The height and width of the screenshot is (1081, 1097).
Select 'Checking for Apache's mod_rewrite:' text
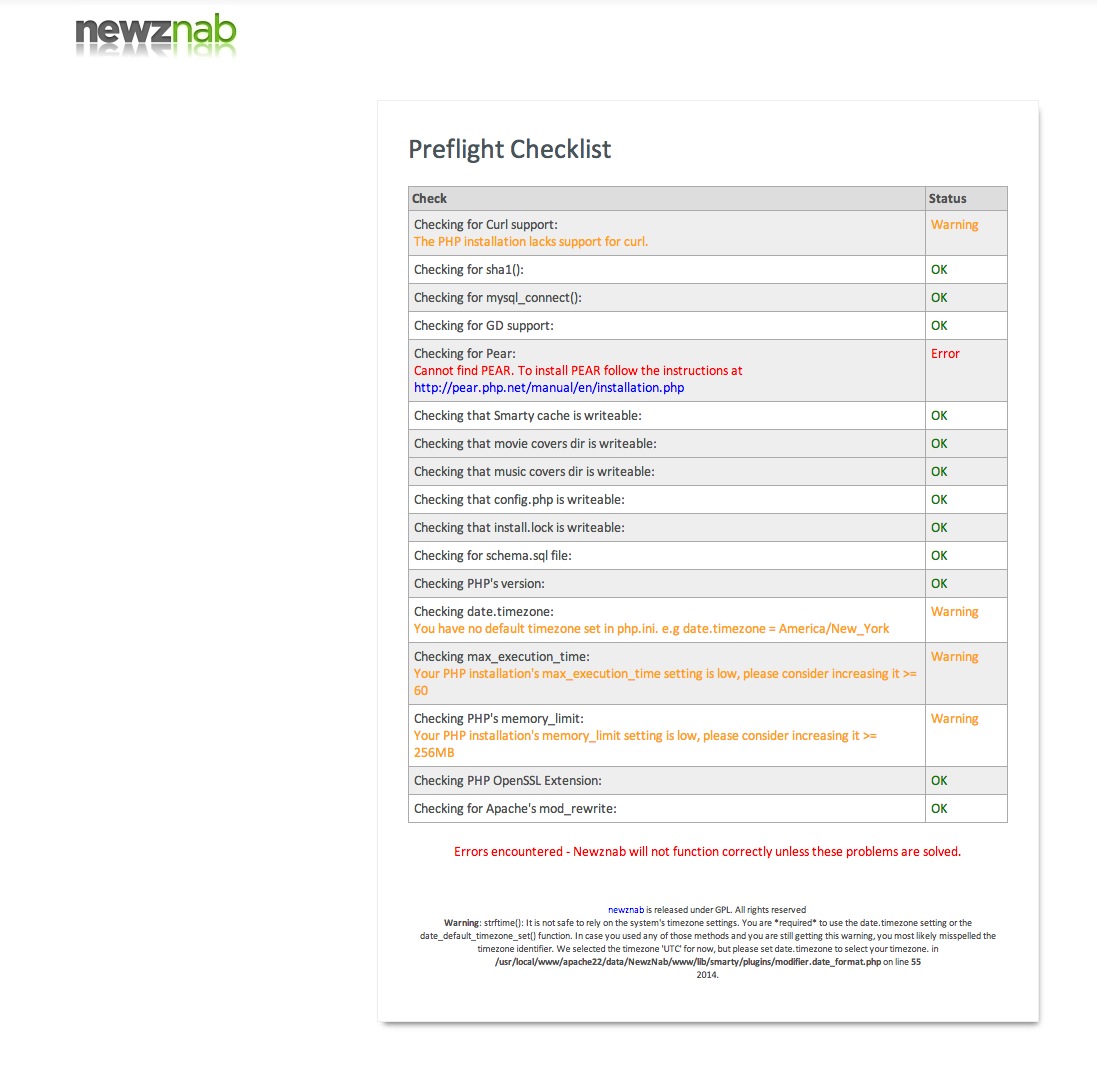click(x=515, y=808)
